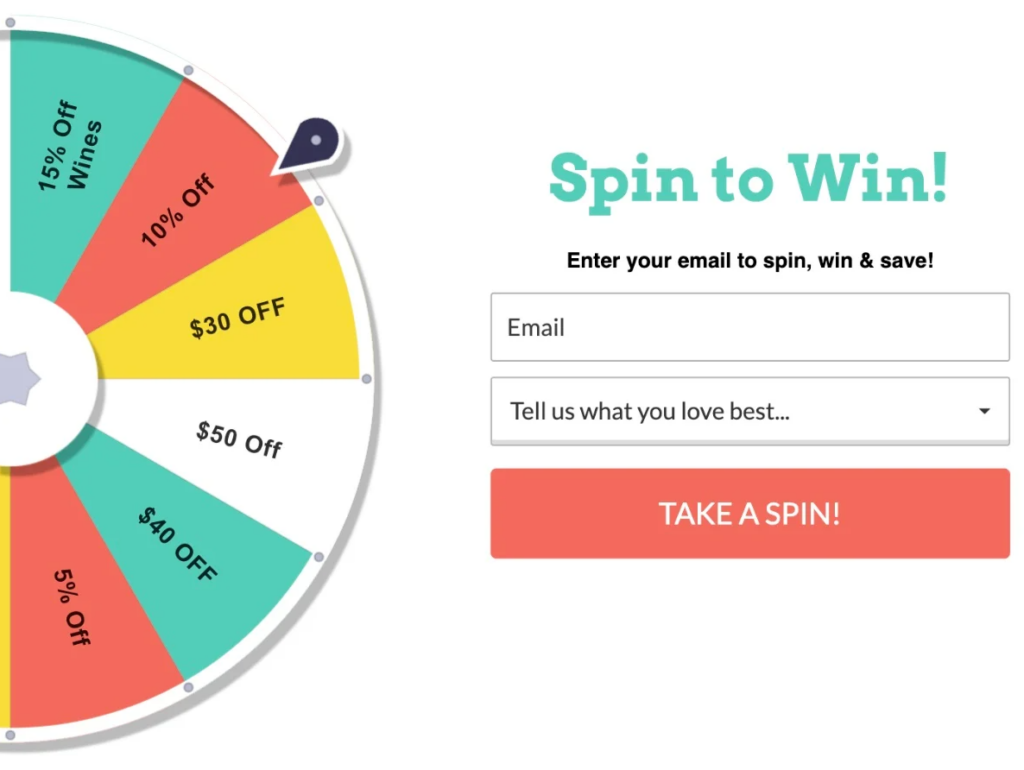This screenshot has width=1024, height=770.
Task: Click the dropdown arrow caret
Action: (x=984, y=411)
